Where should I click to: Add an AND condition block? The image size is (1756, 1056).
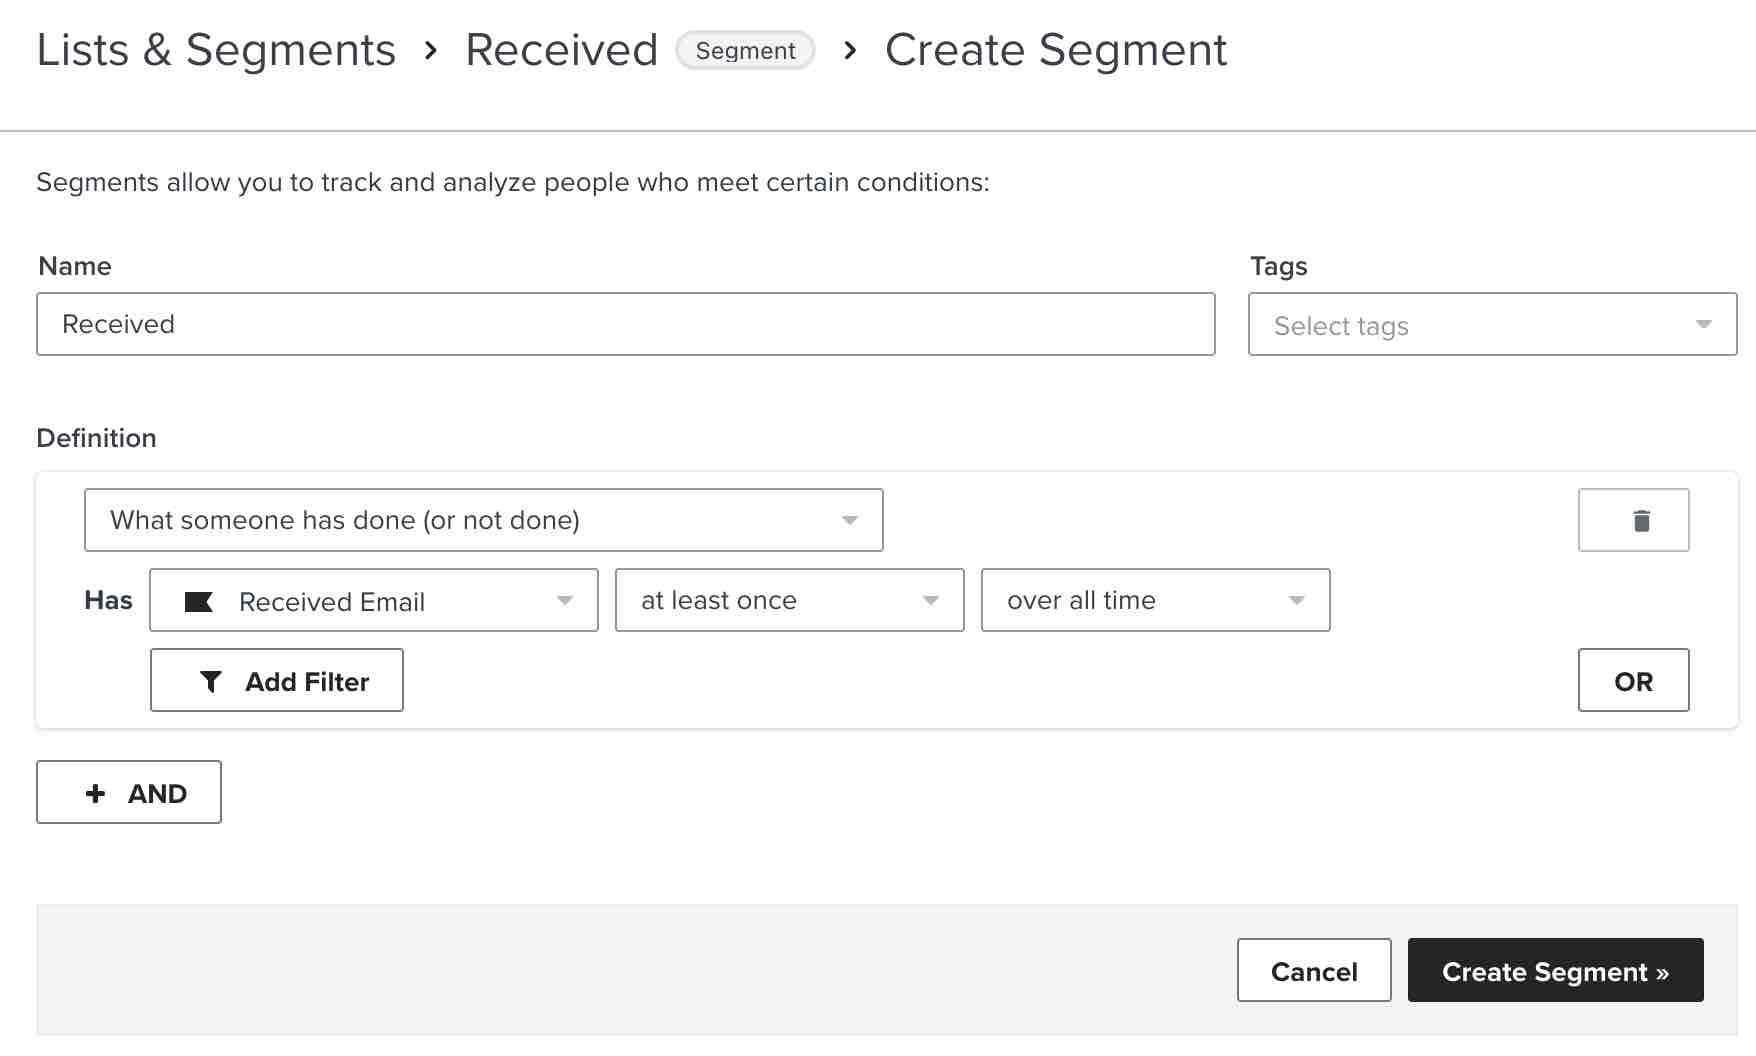128,792
